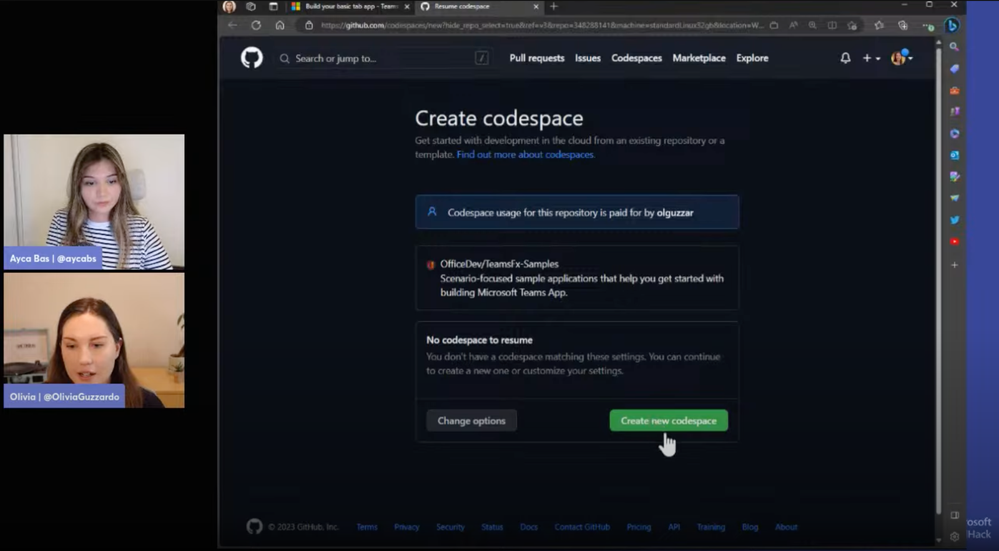The image size is (999, 551).
Task: Close the Resume codespace tab
Action: point(536,6)
